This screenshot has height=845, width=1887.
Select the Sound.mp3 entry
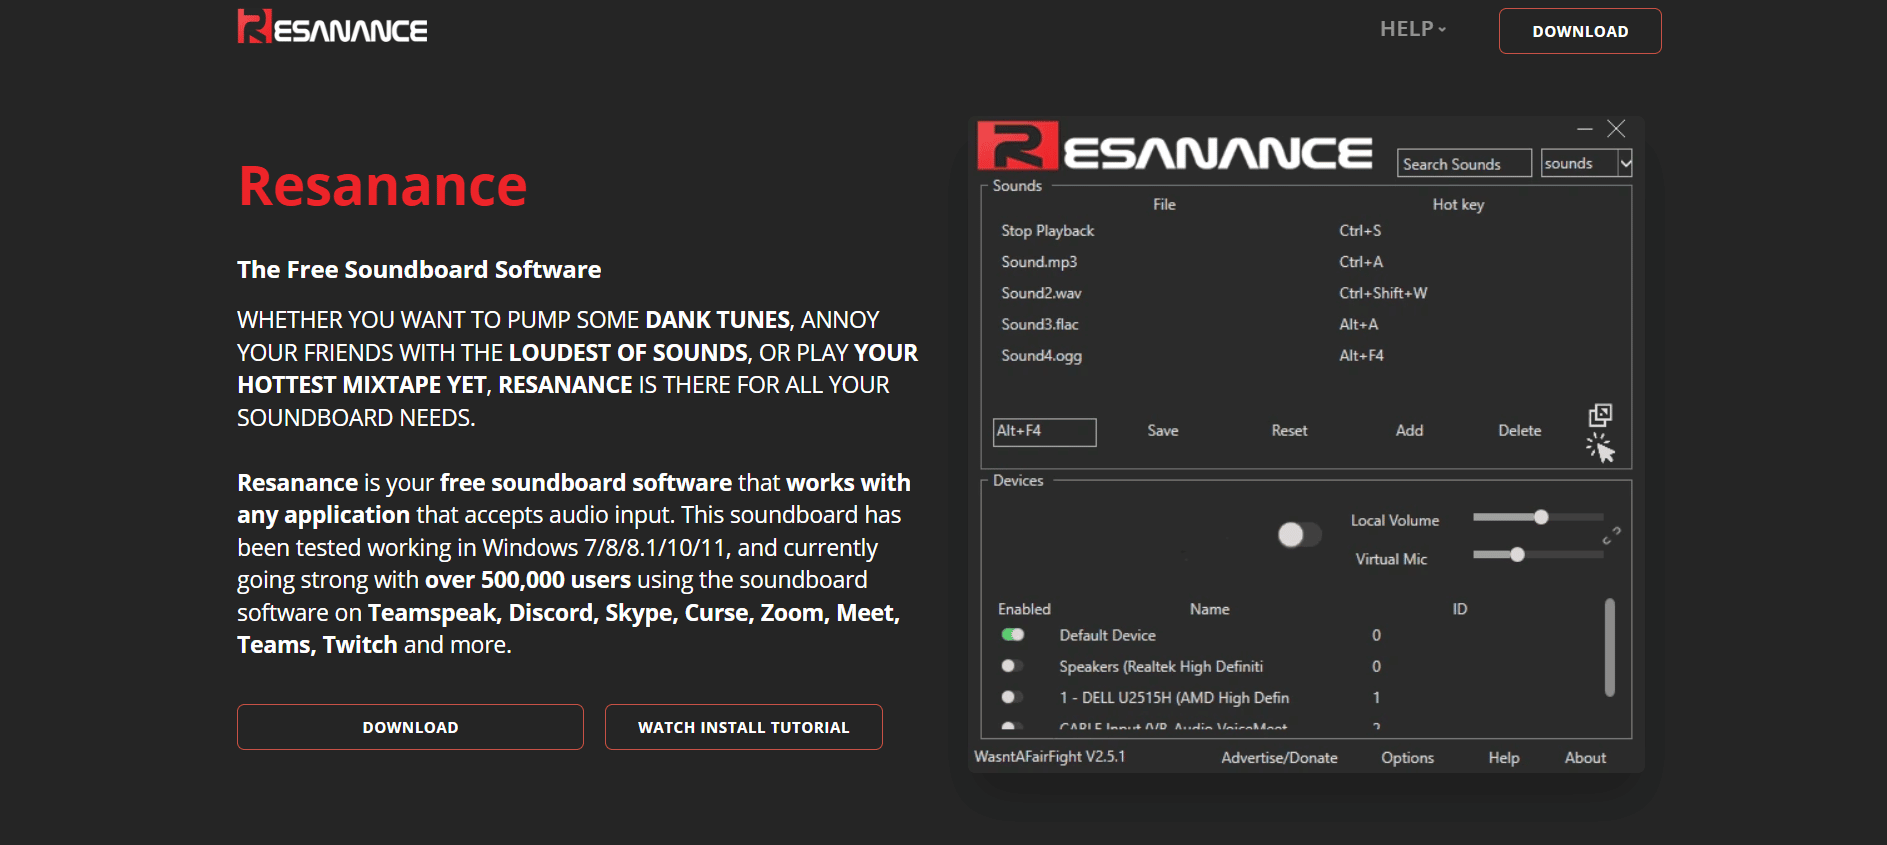point(1039,262)
